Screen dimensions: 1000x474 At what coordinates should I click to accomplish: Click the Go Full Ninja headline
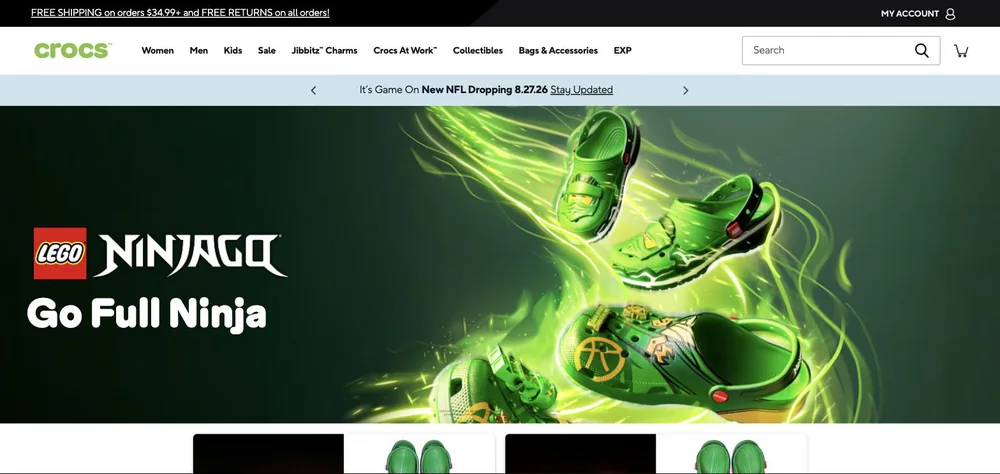click(x=147, y=314)
